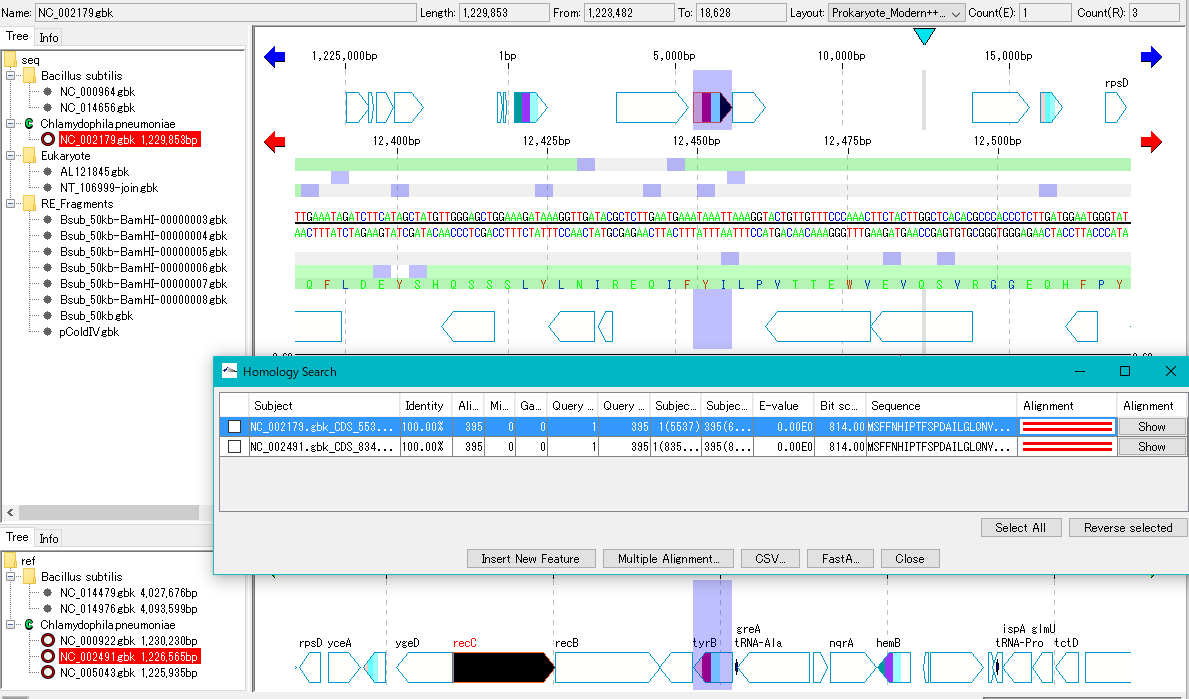Close the Homology Search with Close button
1189x699 pixels.
[x=909, y=559]
